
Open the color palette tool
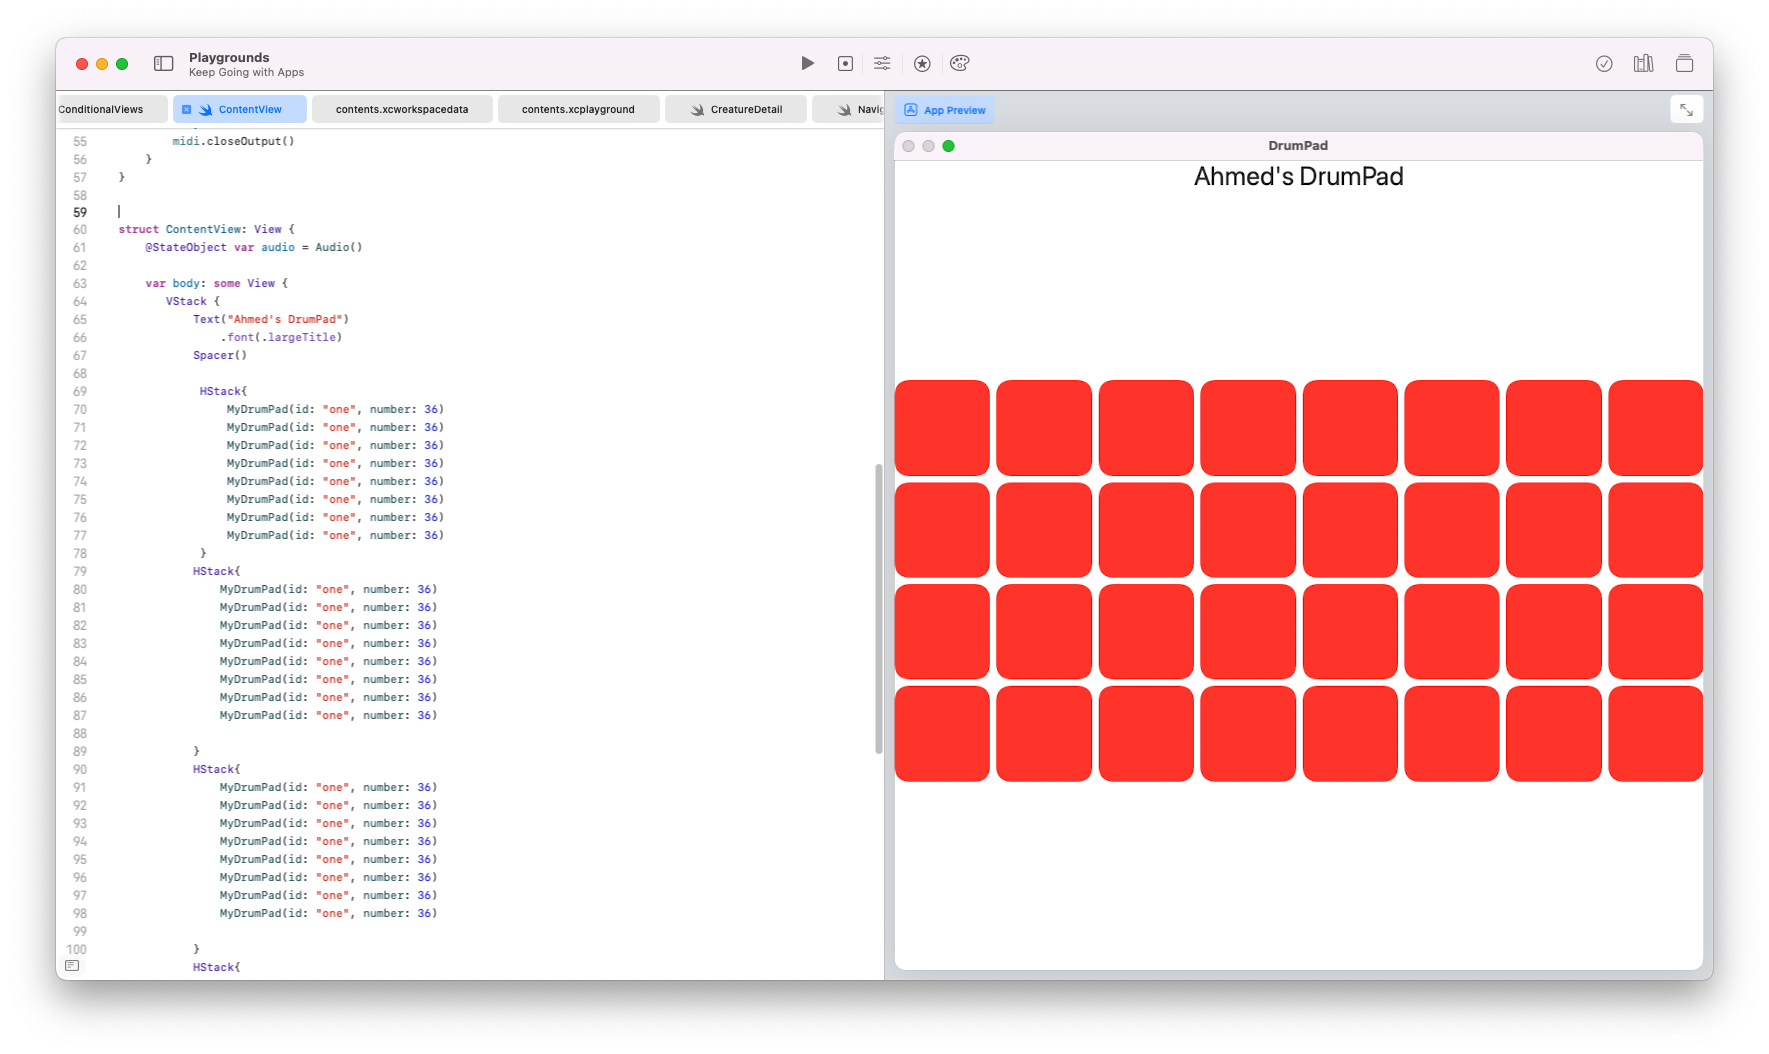[959, 63]
